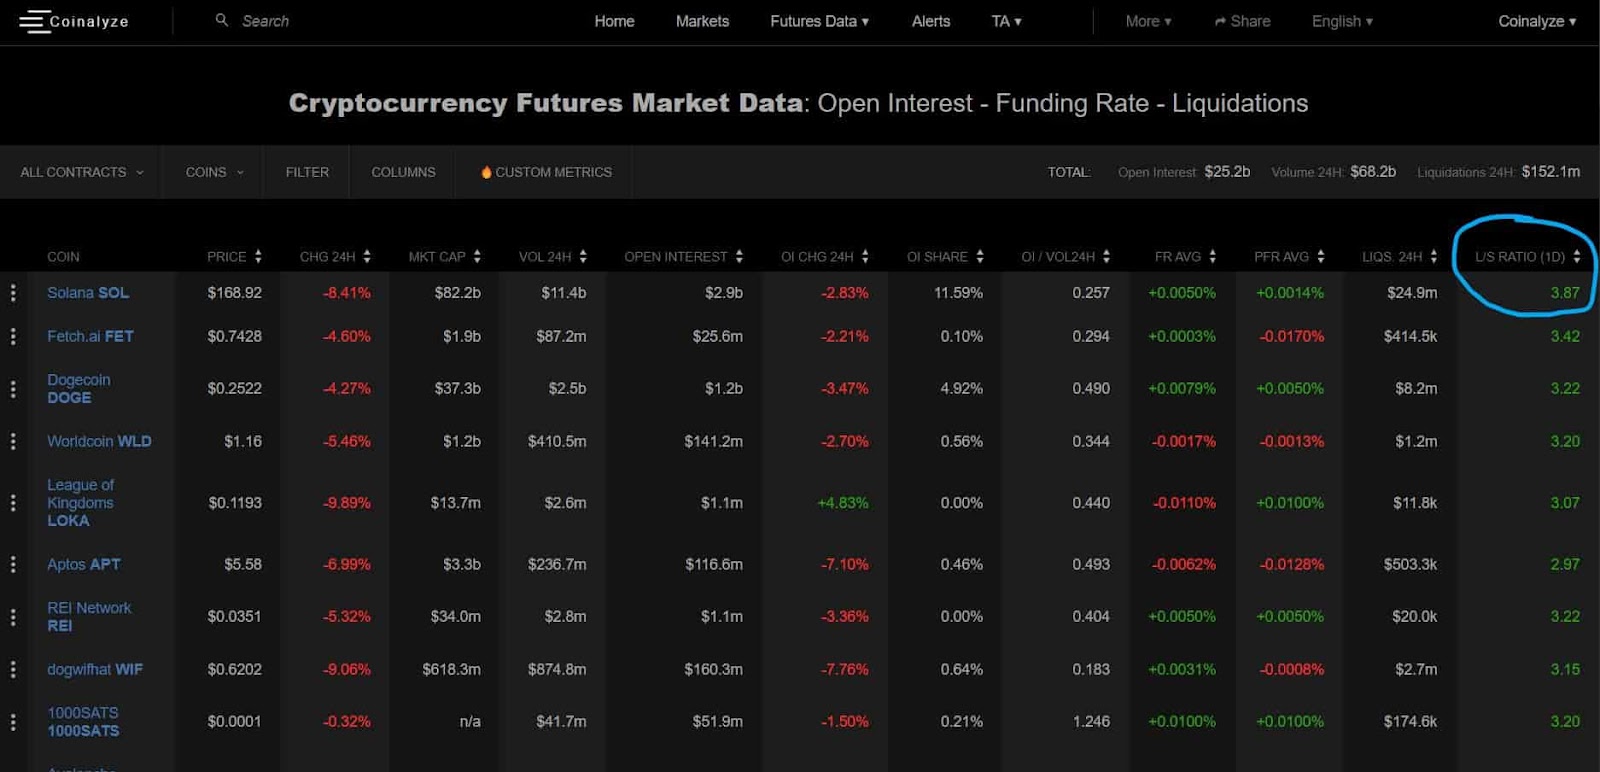
Task: Open the League of Kingdoms LOKA link
Action: click(x=81, y=503)
